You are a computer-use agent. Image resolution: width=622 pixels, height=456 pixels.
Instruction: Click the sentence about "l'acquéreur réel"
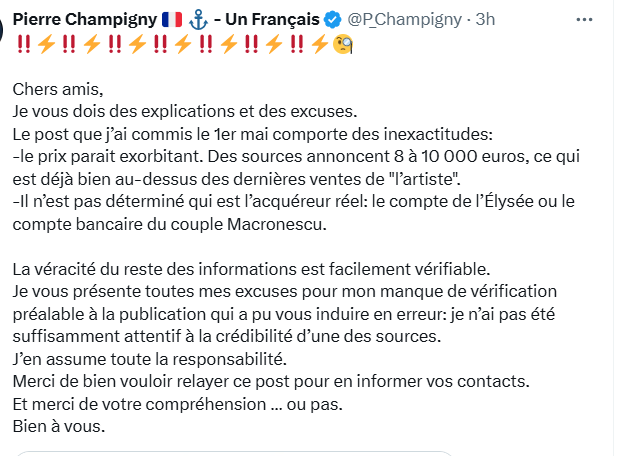click(250, 201)
